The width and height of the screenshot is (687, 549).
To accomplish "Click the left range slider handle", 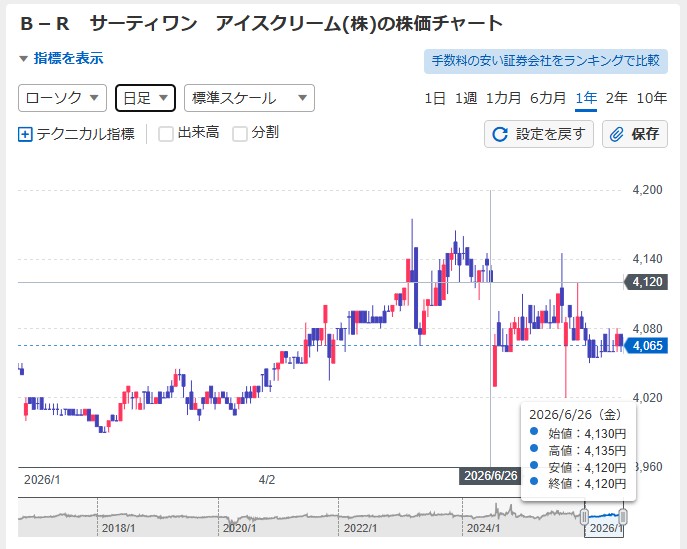I will [x=584, y=517].
